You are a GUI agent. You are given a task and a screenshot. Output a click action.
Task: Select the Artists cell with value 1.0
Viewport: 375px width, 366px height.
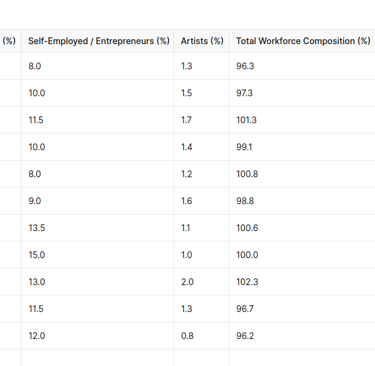201,255
